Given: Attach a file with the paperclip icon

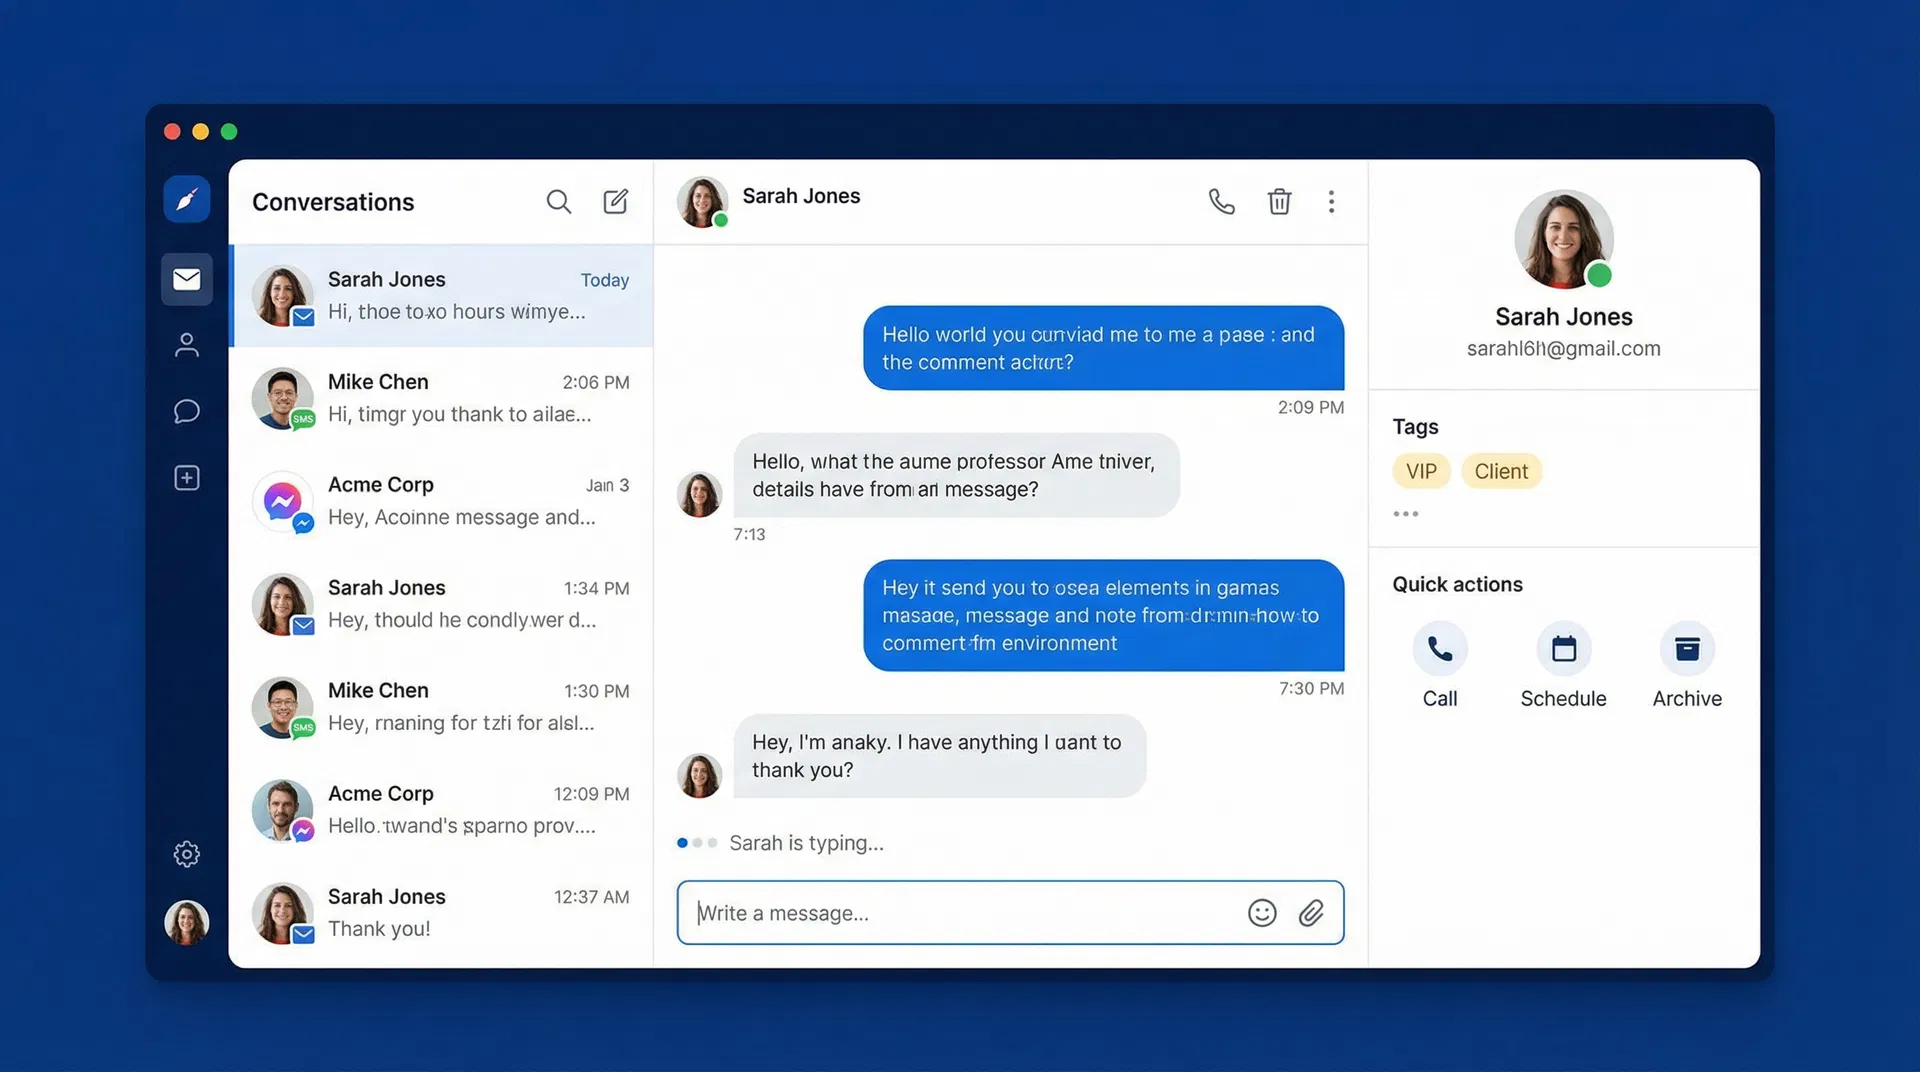Looking at the screenshot, I should point(1312,913).
